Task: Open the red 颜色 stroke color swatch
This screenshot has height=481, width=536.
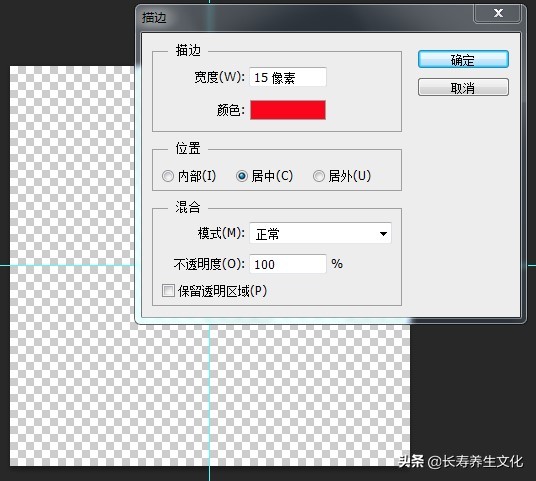Action: [288, 110]
